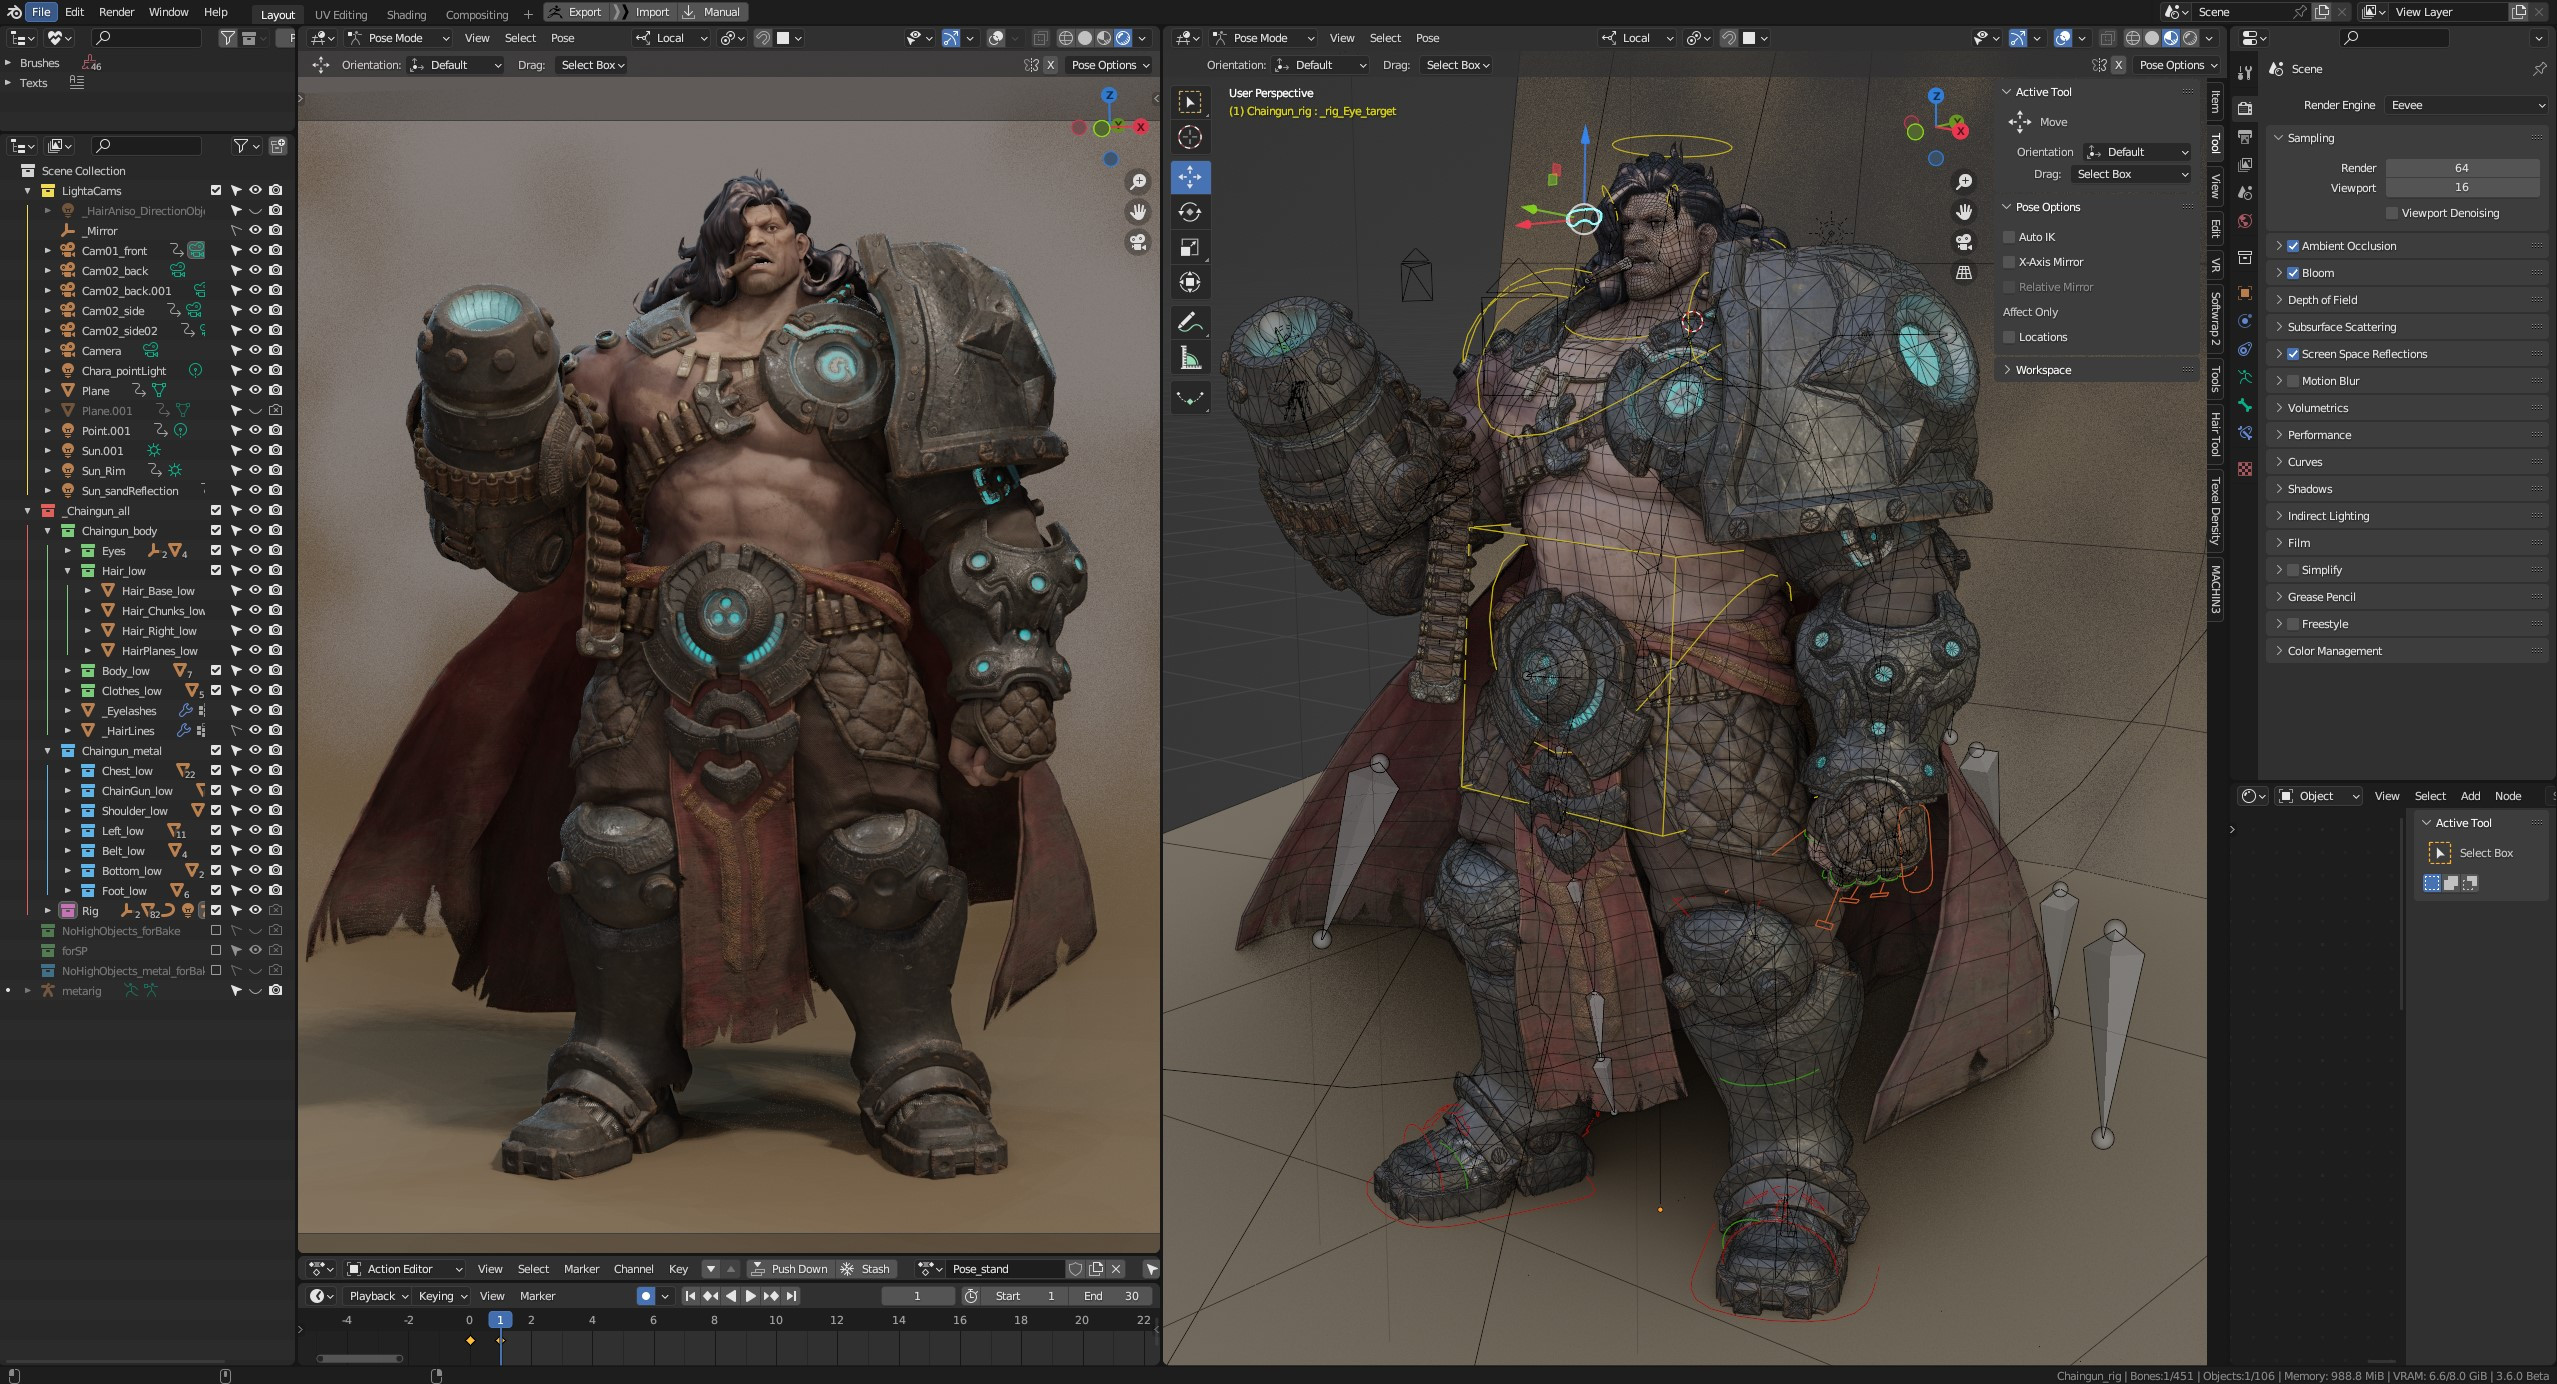Toggle perspective/orthographic grid icon in right viewport

click(1964, 272)
